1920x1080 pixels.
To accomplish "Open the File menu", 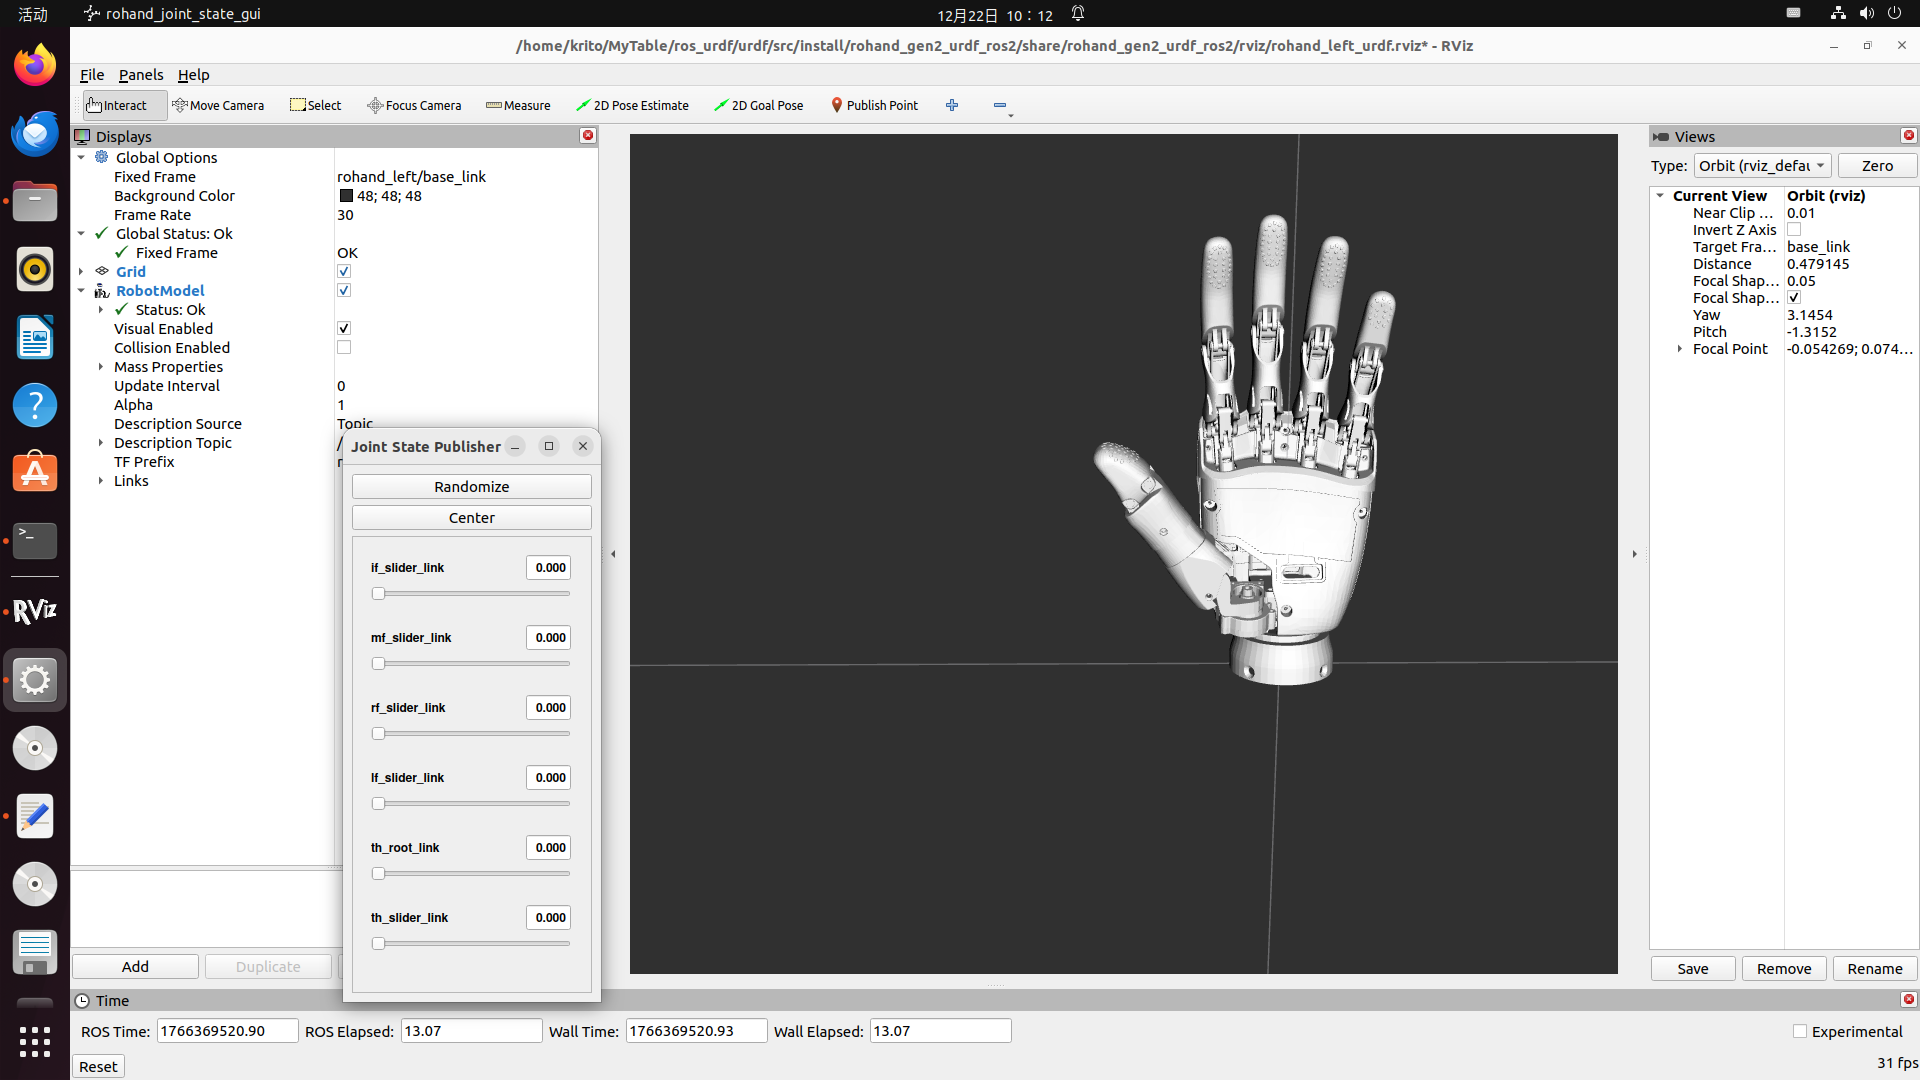I will coord(92,75).
